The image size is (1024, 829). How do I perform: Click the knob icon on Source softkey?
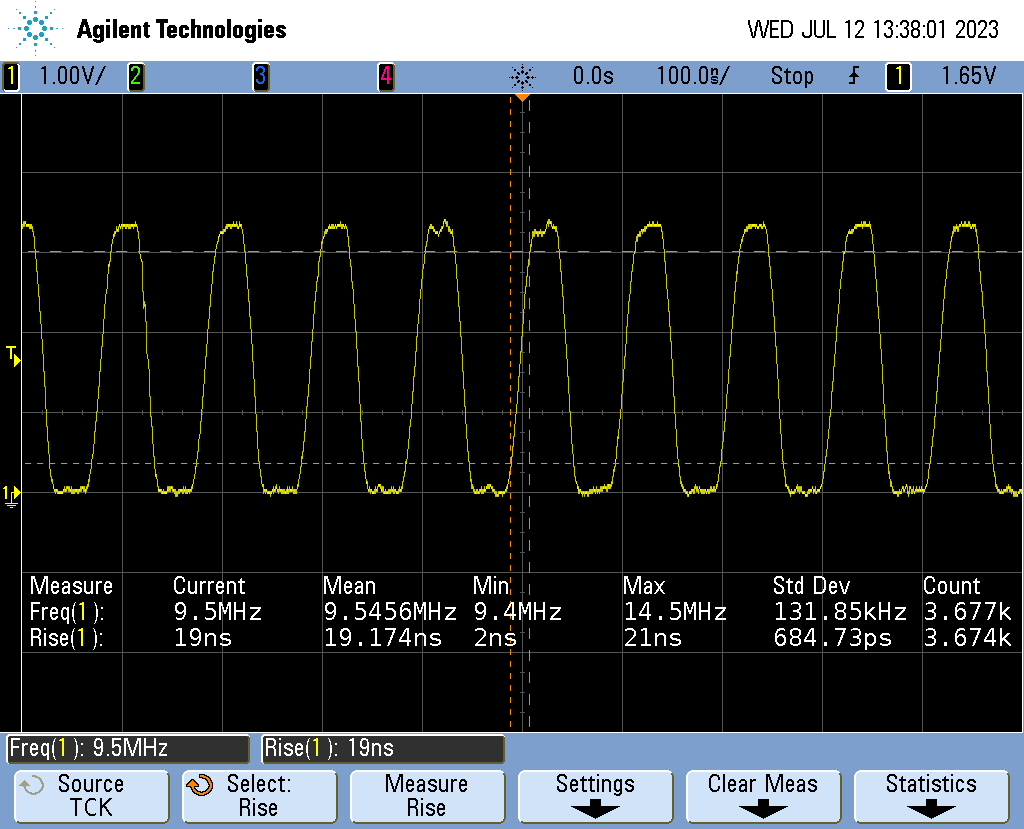click(31, 785)
